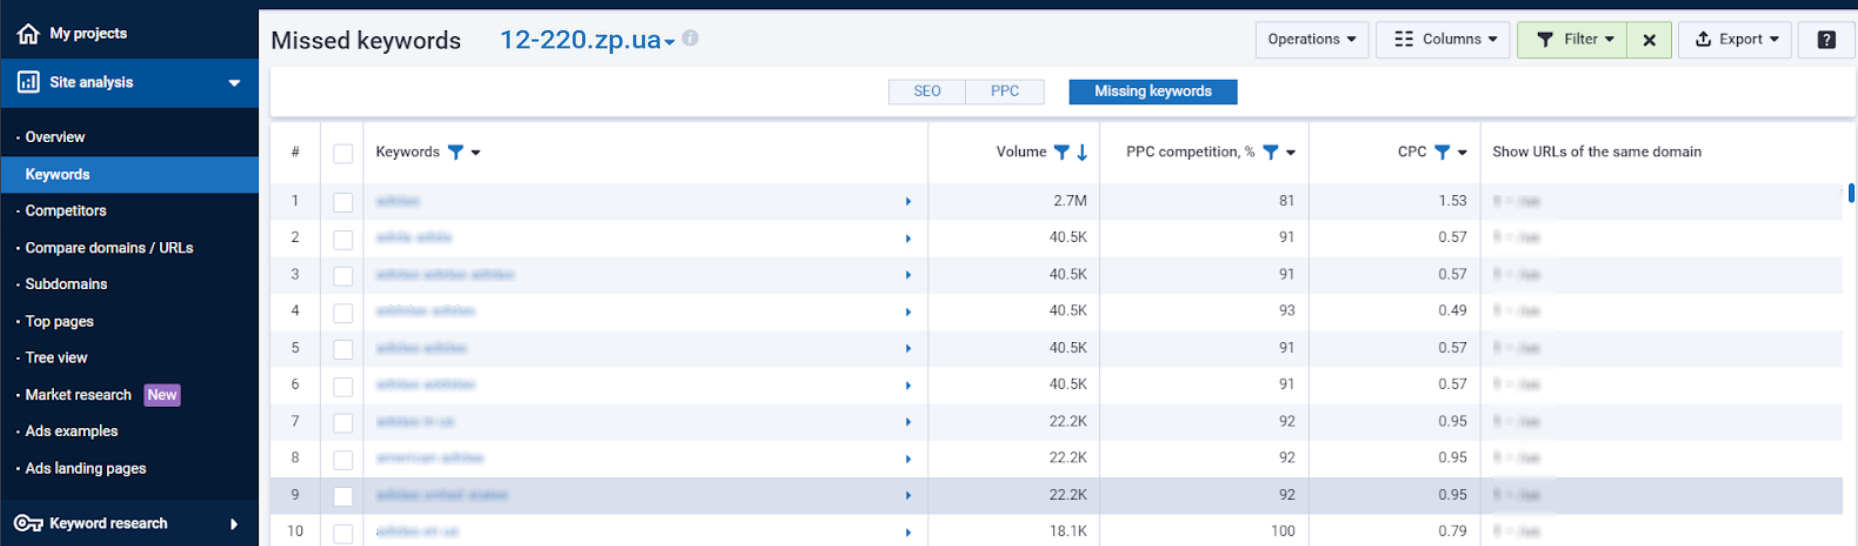Select the Missing keywords tab

[1153, 91]
